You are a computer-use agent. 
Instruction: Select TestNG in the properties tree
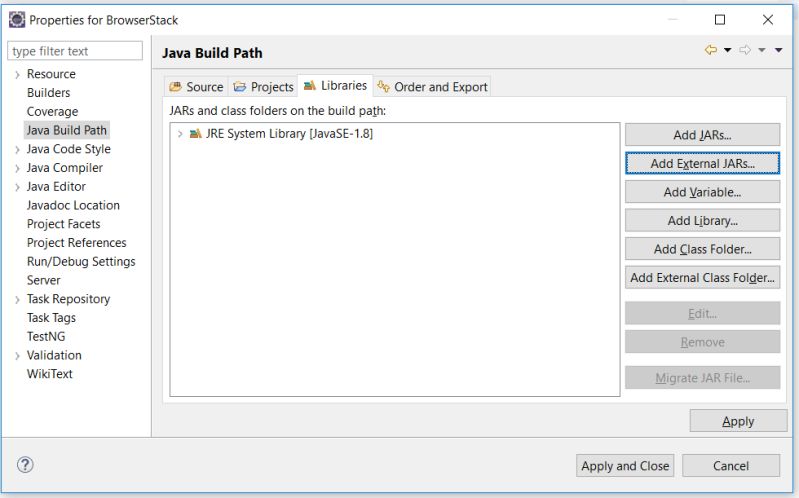(46, 336)
